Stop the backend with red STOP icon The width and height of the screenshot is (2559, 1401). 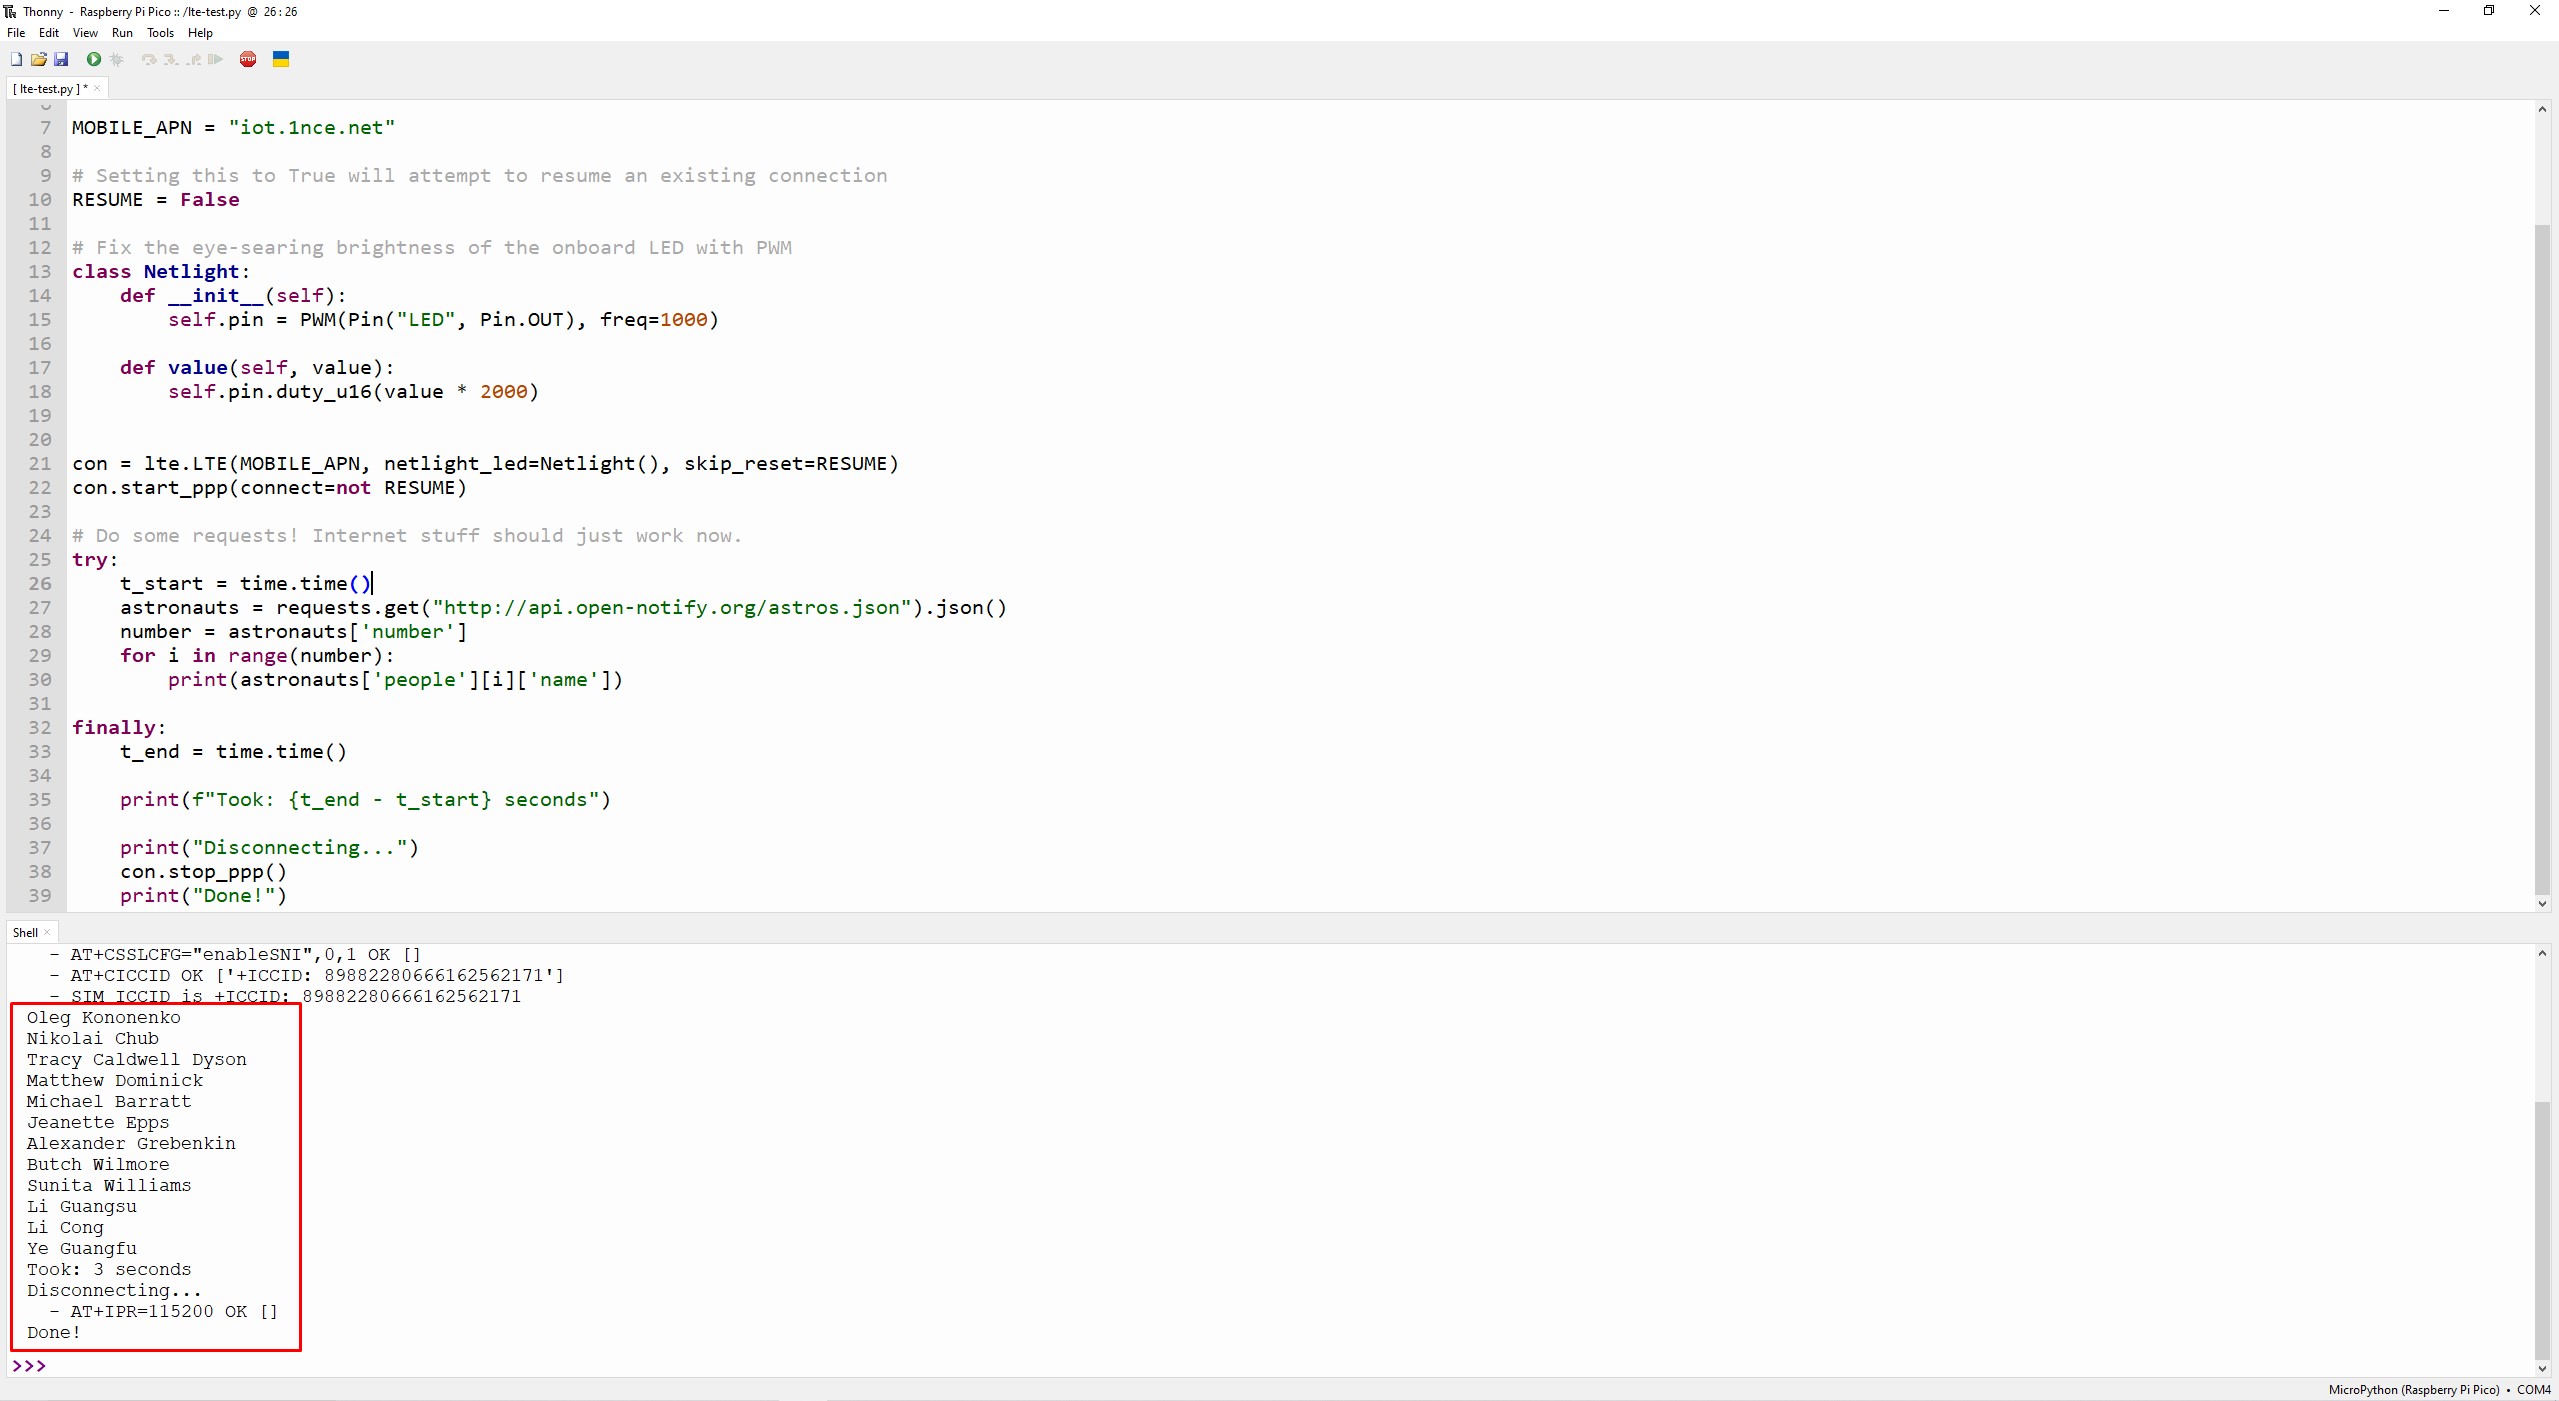point(248,60)
